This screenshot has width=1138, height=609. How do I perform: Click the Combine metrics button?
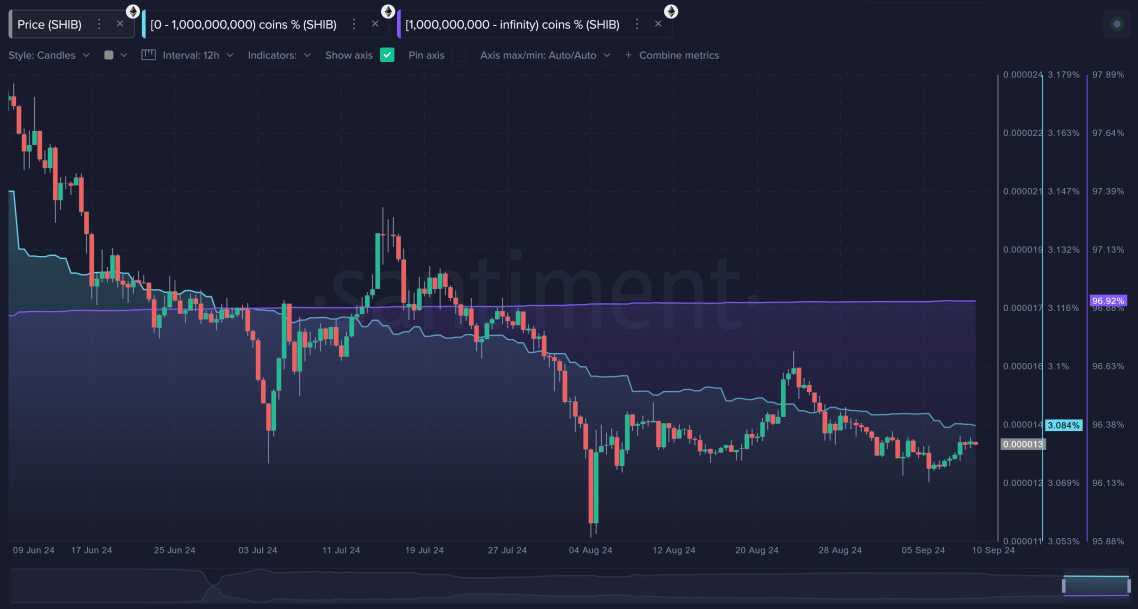(x=680, y=55)
